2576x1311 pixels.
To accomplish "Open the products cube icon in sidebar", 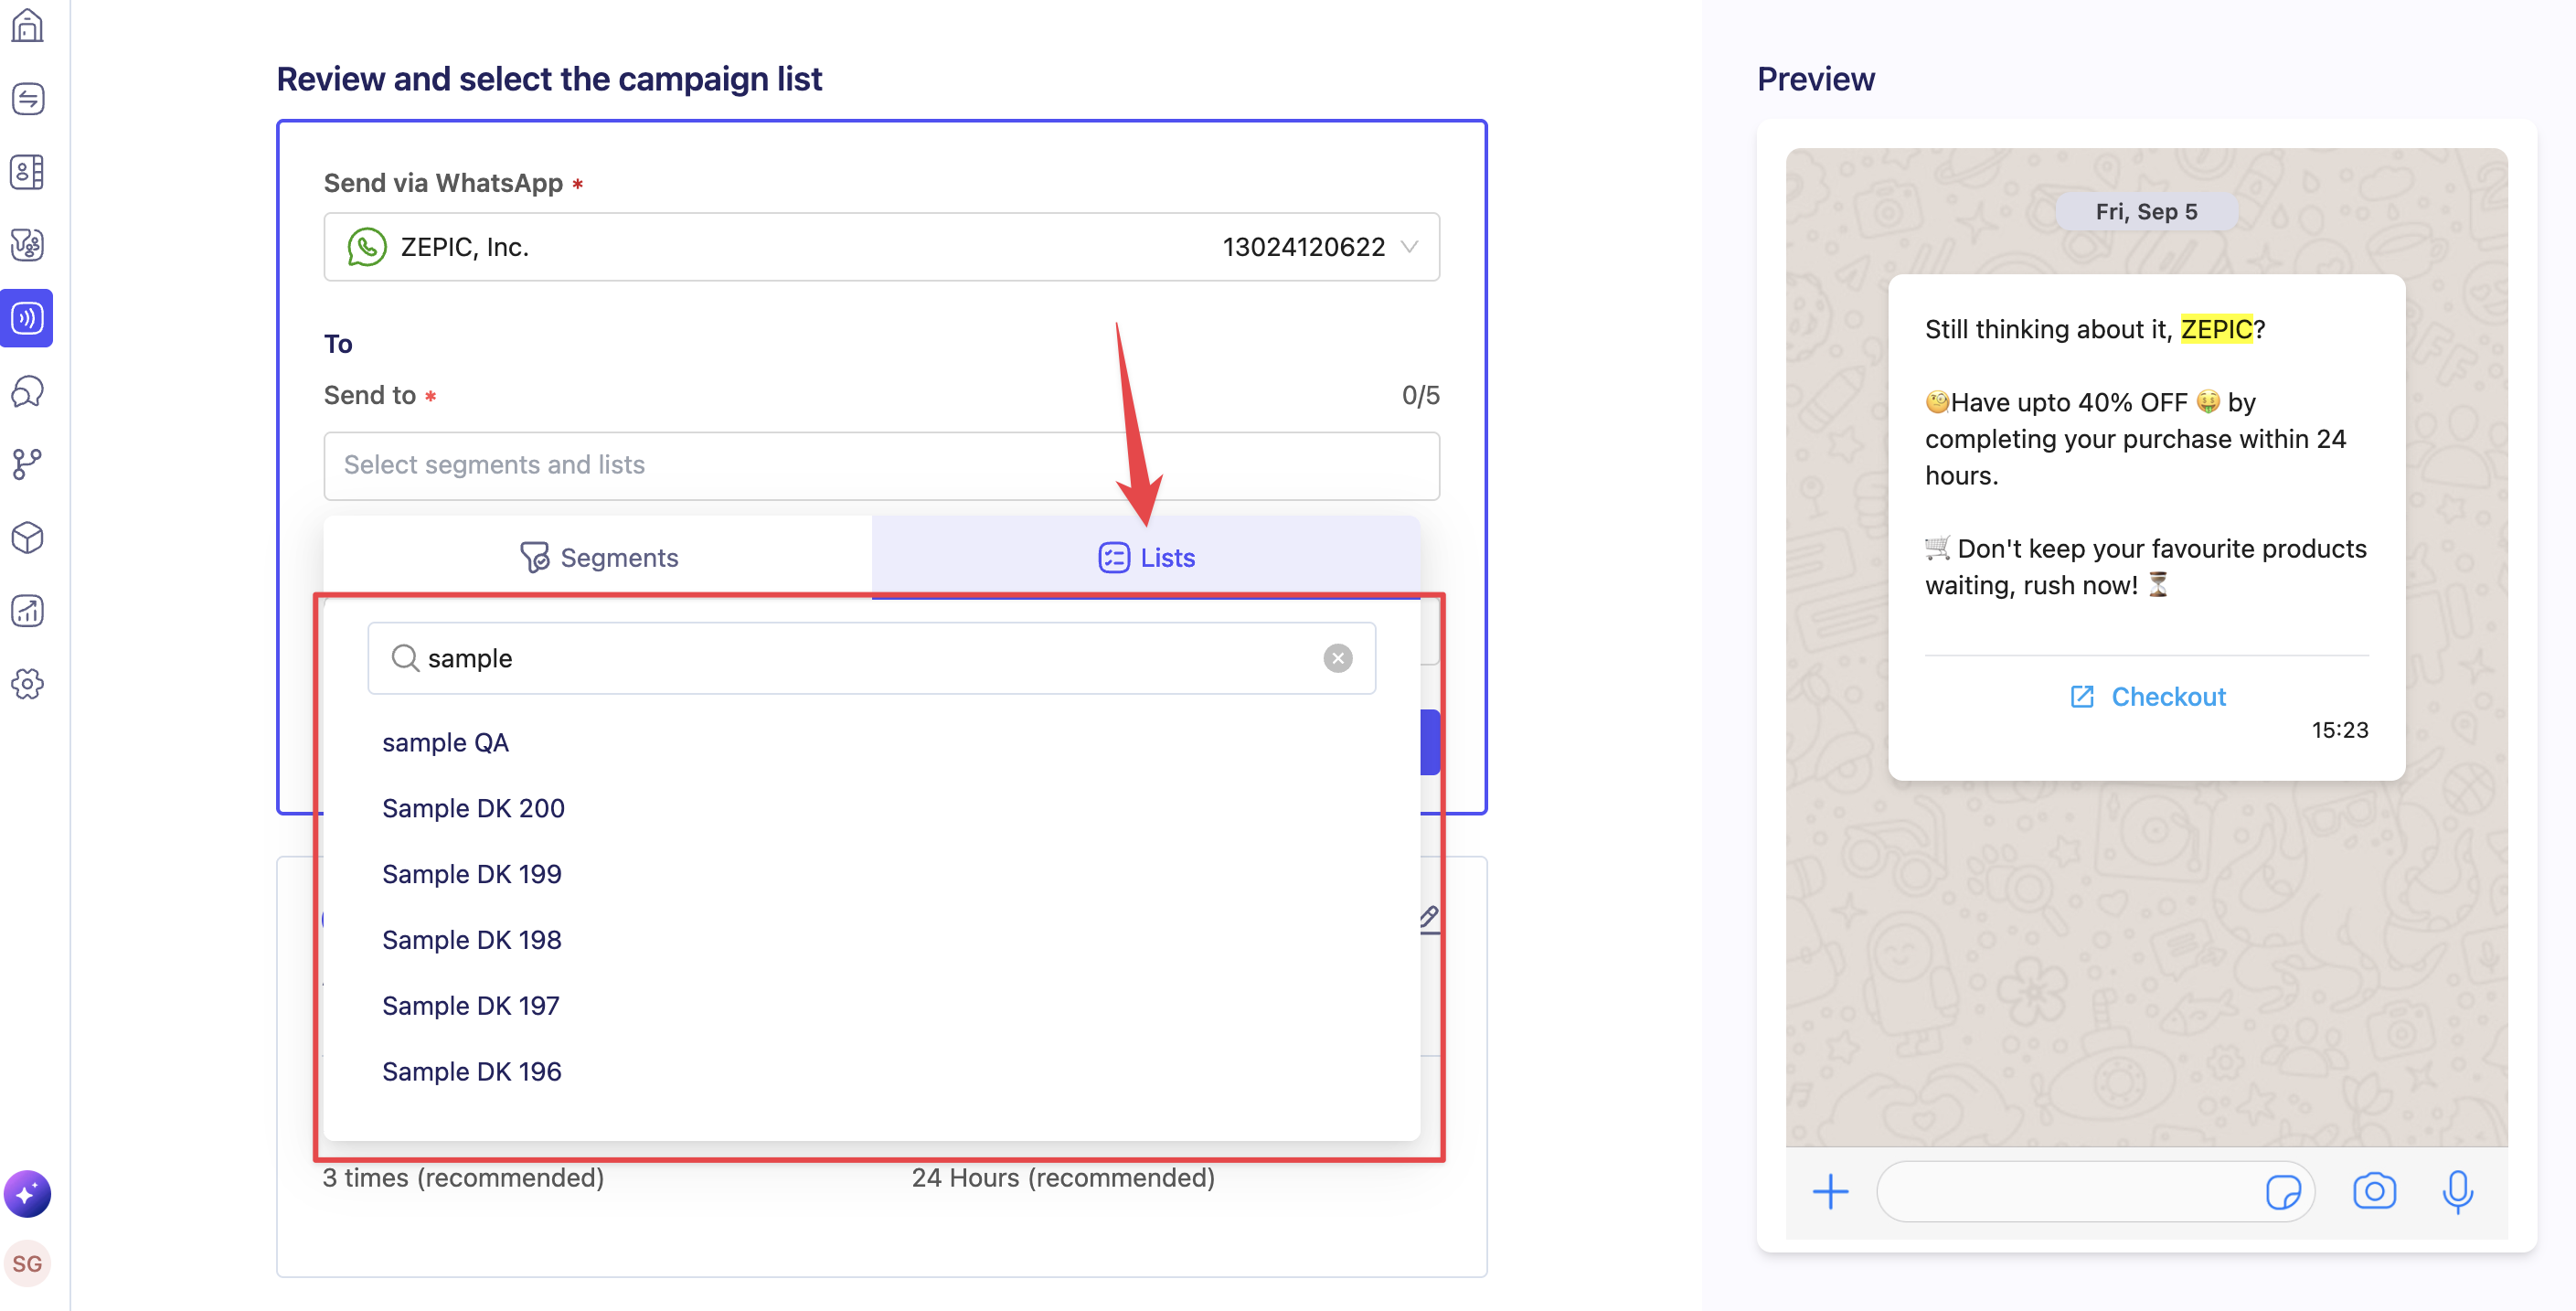I will tap(27, 538).
